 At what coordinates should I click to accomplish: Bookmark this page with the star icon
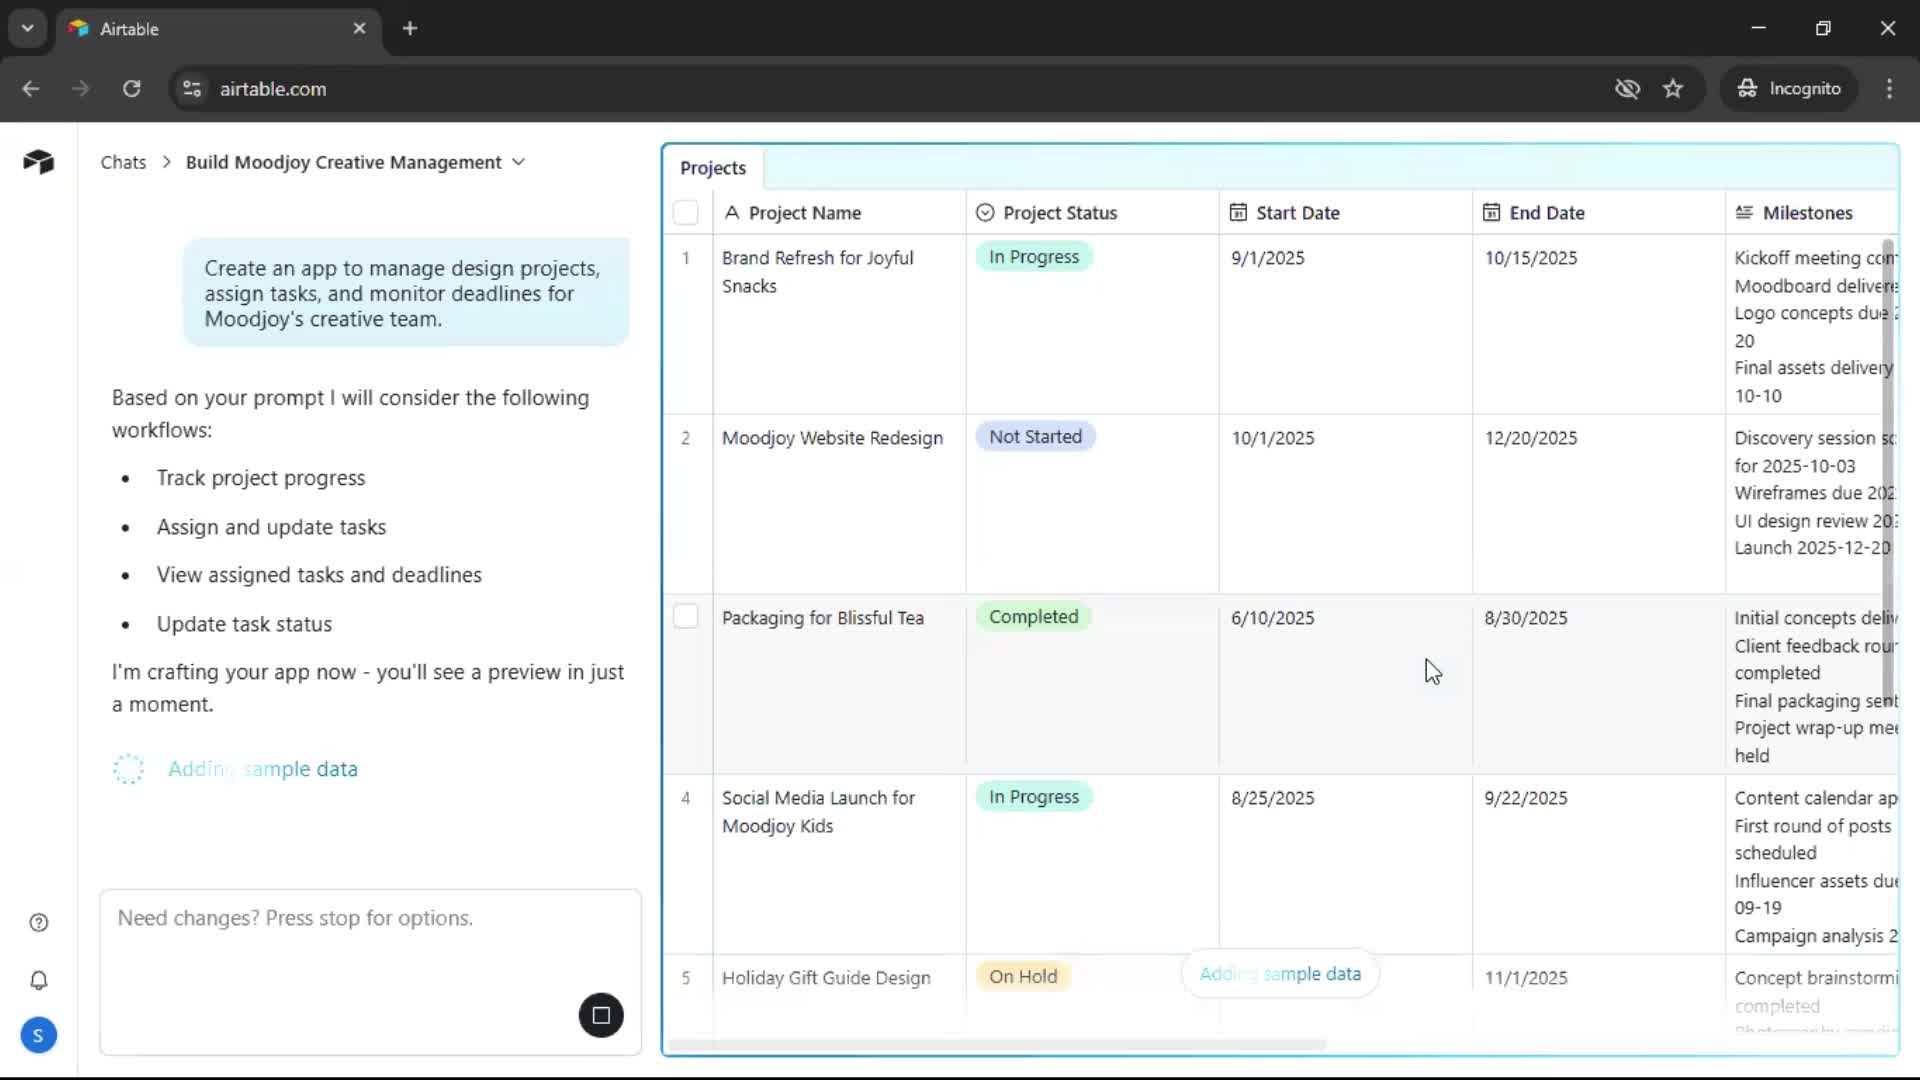tap(1673, 88)
